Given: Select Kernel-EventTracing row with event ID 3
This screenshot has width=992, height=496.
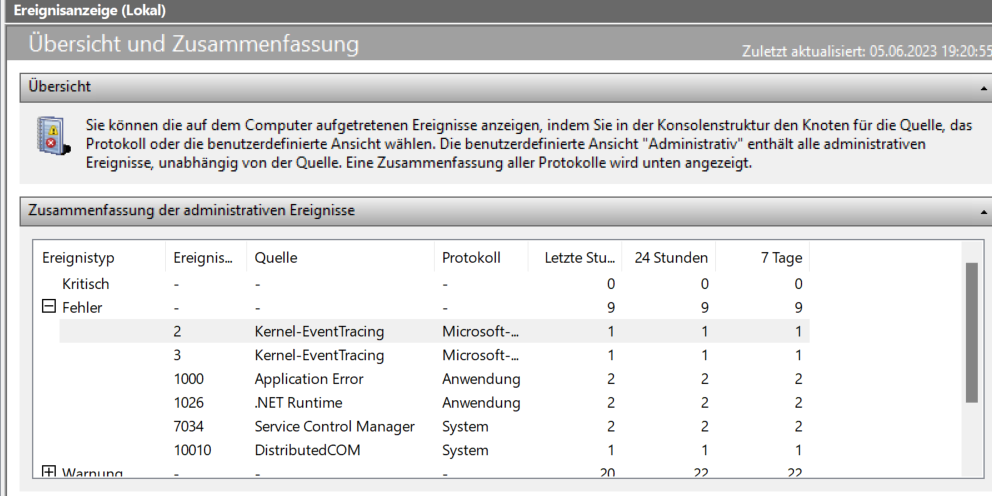Looking at the screenshot, I should pyautogui.click(x=319, y=355).
